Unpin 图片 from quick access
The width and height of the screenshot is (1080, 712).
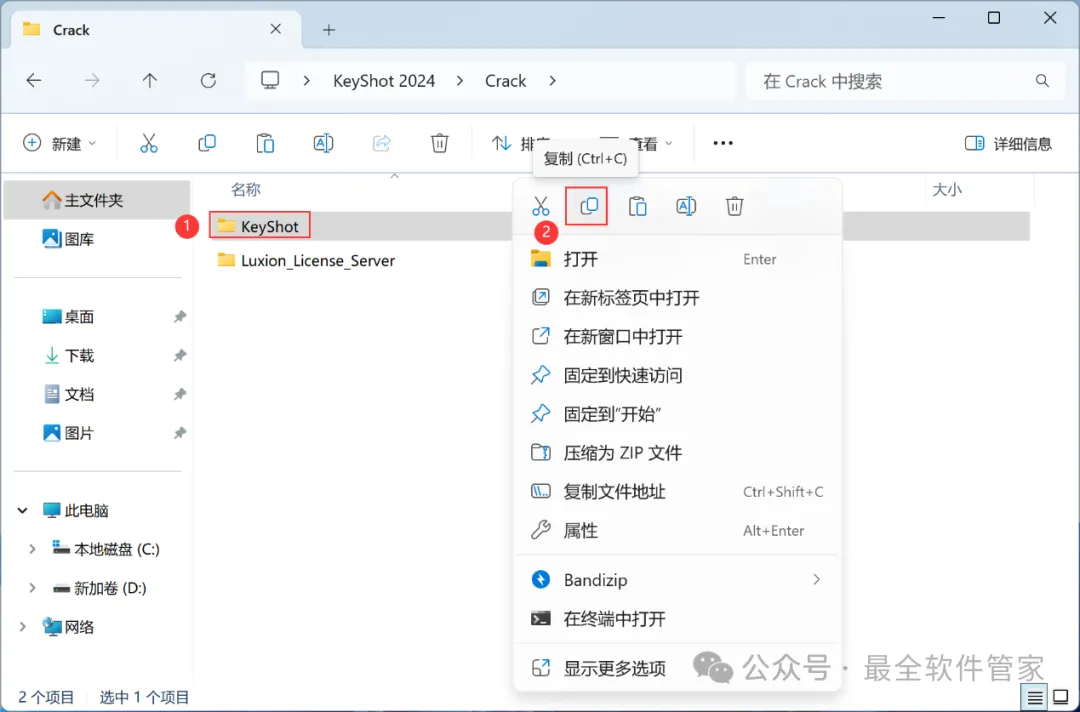[x=179, y=433]
